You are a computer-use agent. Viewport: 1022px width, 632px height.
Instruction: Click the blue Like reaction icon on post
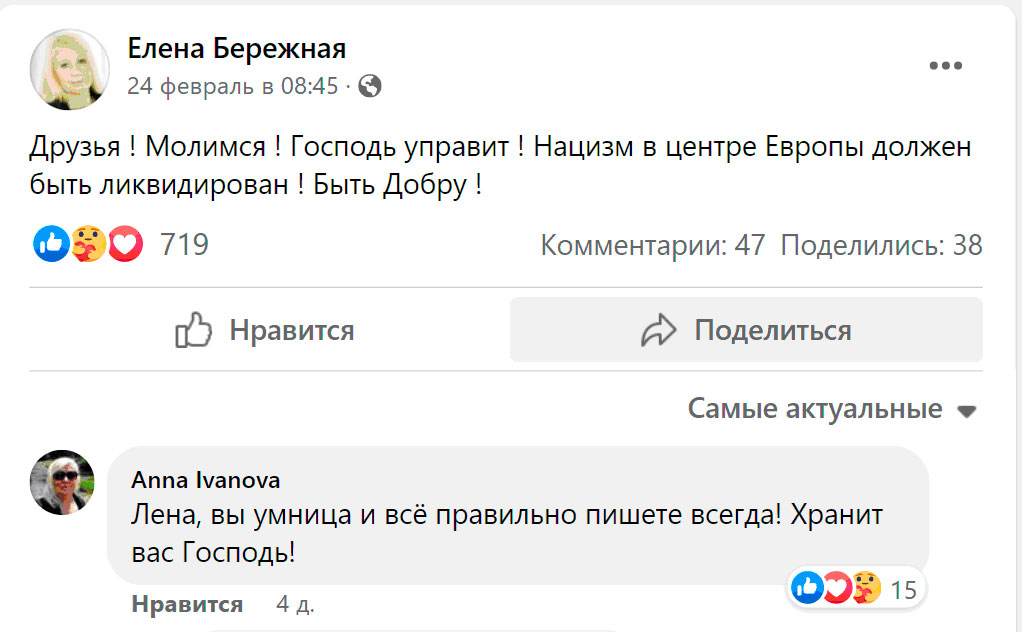51,244
